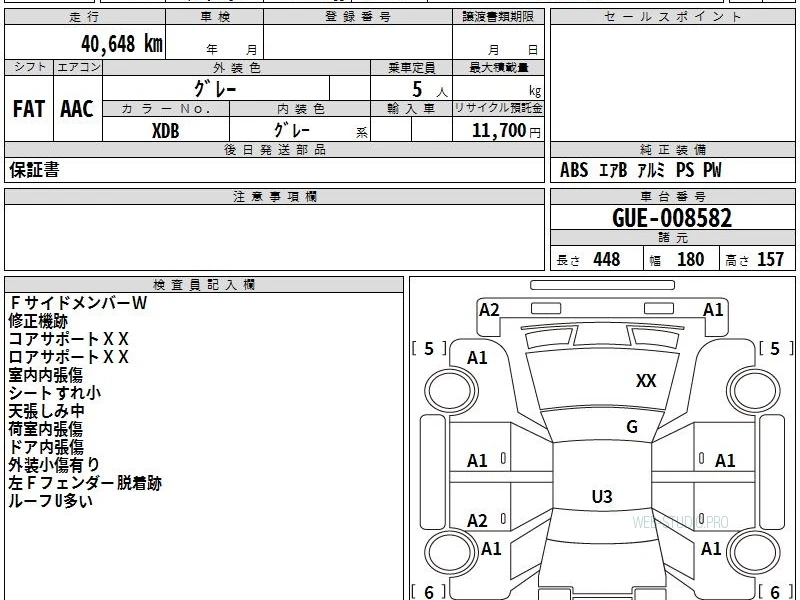Click the シフト column label
800x600 pixels.
[x=29, y=67]
